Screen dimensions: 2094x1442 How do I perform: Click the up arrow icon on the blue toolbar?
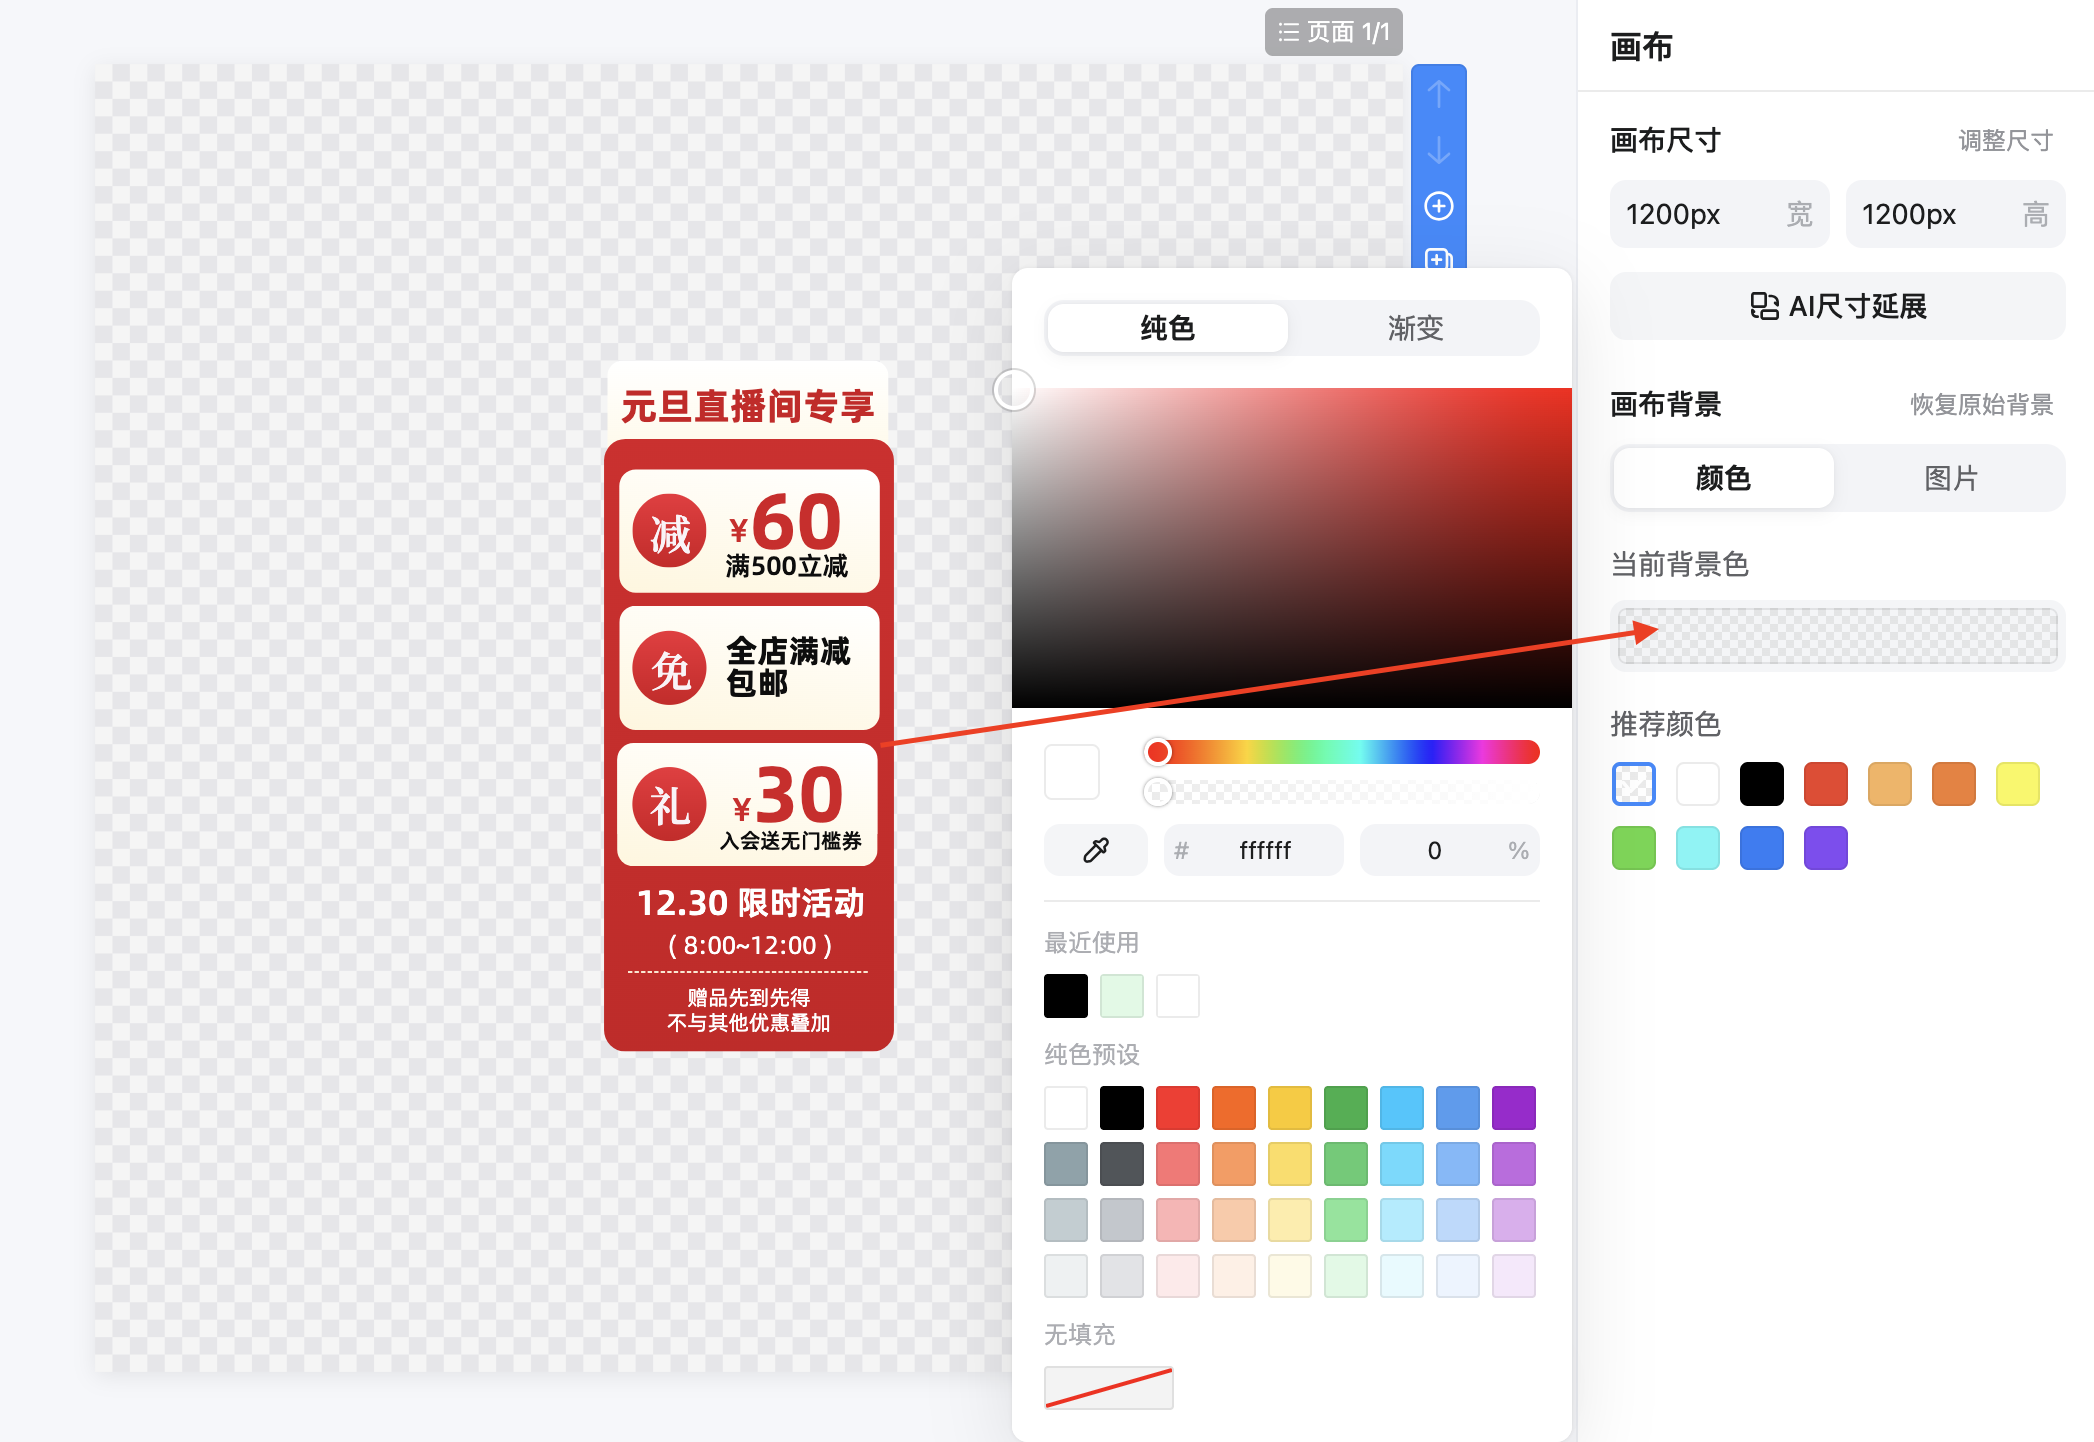1439,93
